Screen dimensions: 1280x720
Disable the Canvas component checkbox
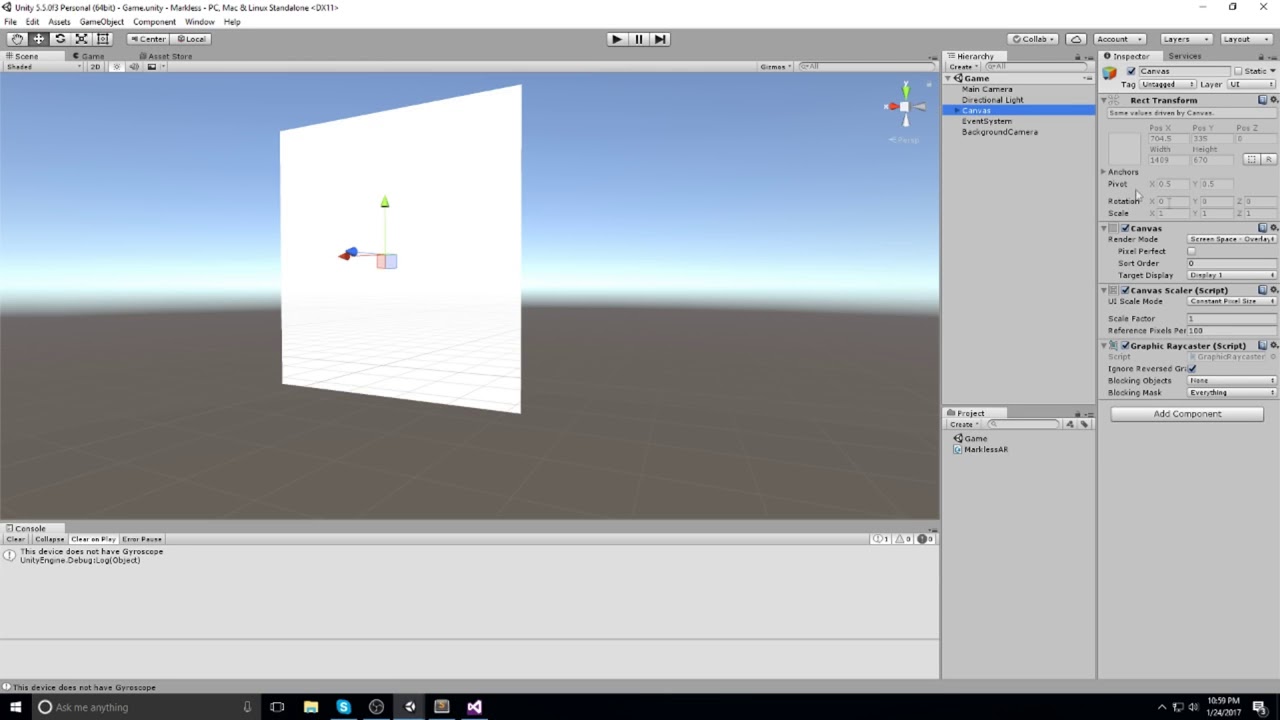coord(1125,228)
